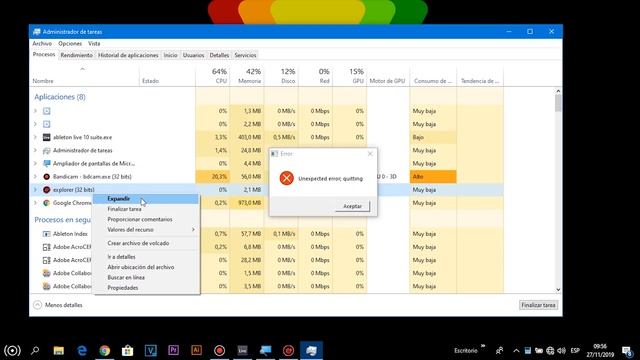Click the Google Chrome process icon
The height and width of the screenshot is (360, 640).
47,203
